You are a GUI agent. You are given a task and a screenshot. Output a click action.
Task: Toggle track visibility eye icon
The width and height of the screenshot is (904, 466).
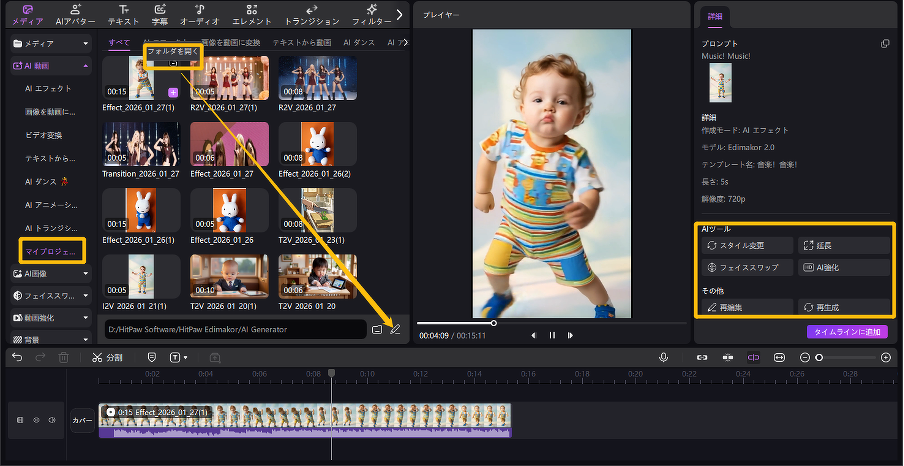(37, 420)
